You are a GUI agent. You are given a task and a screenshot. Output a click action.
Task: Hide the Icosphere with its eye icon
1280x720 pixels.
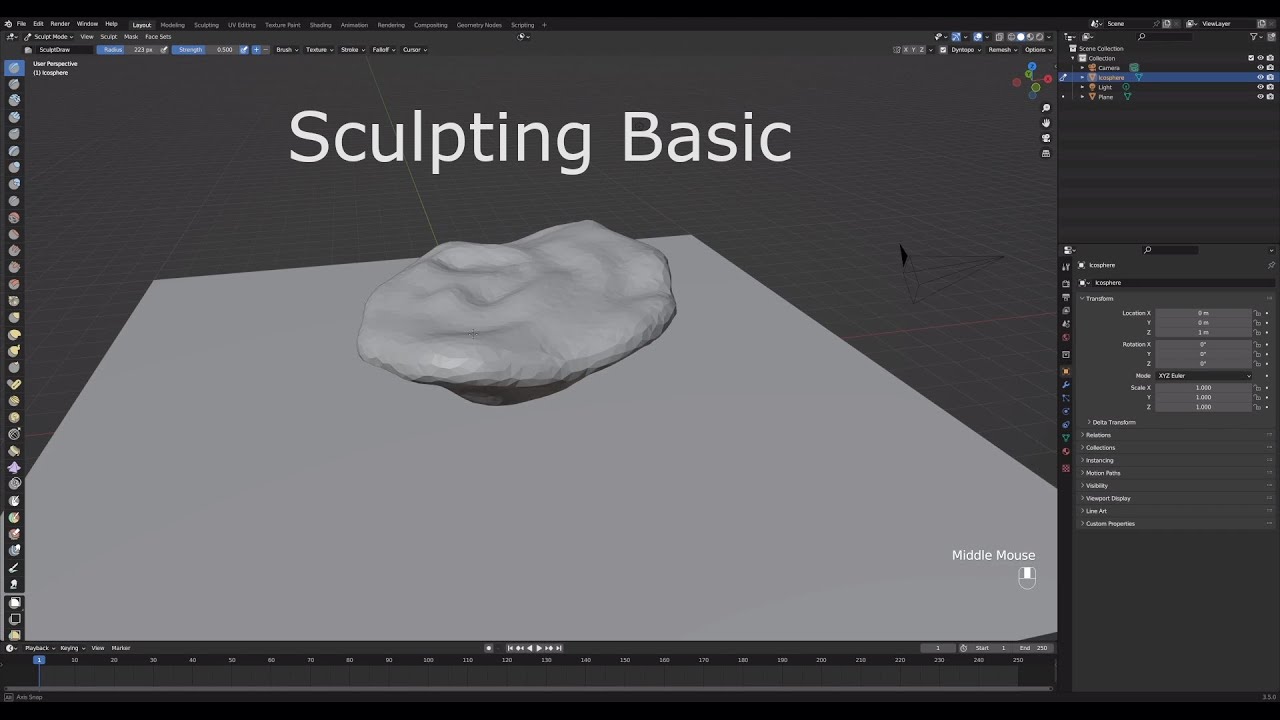coord(1260,77)
